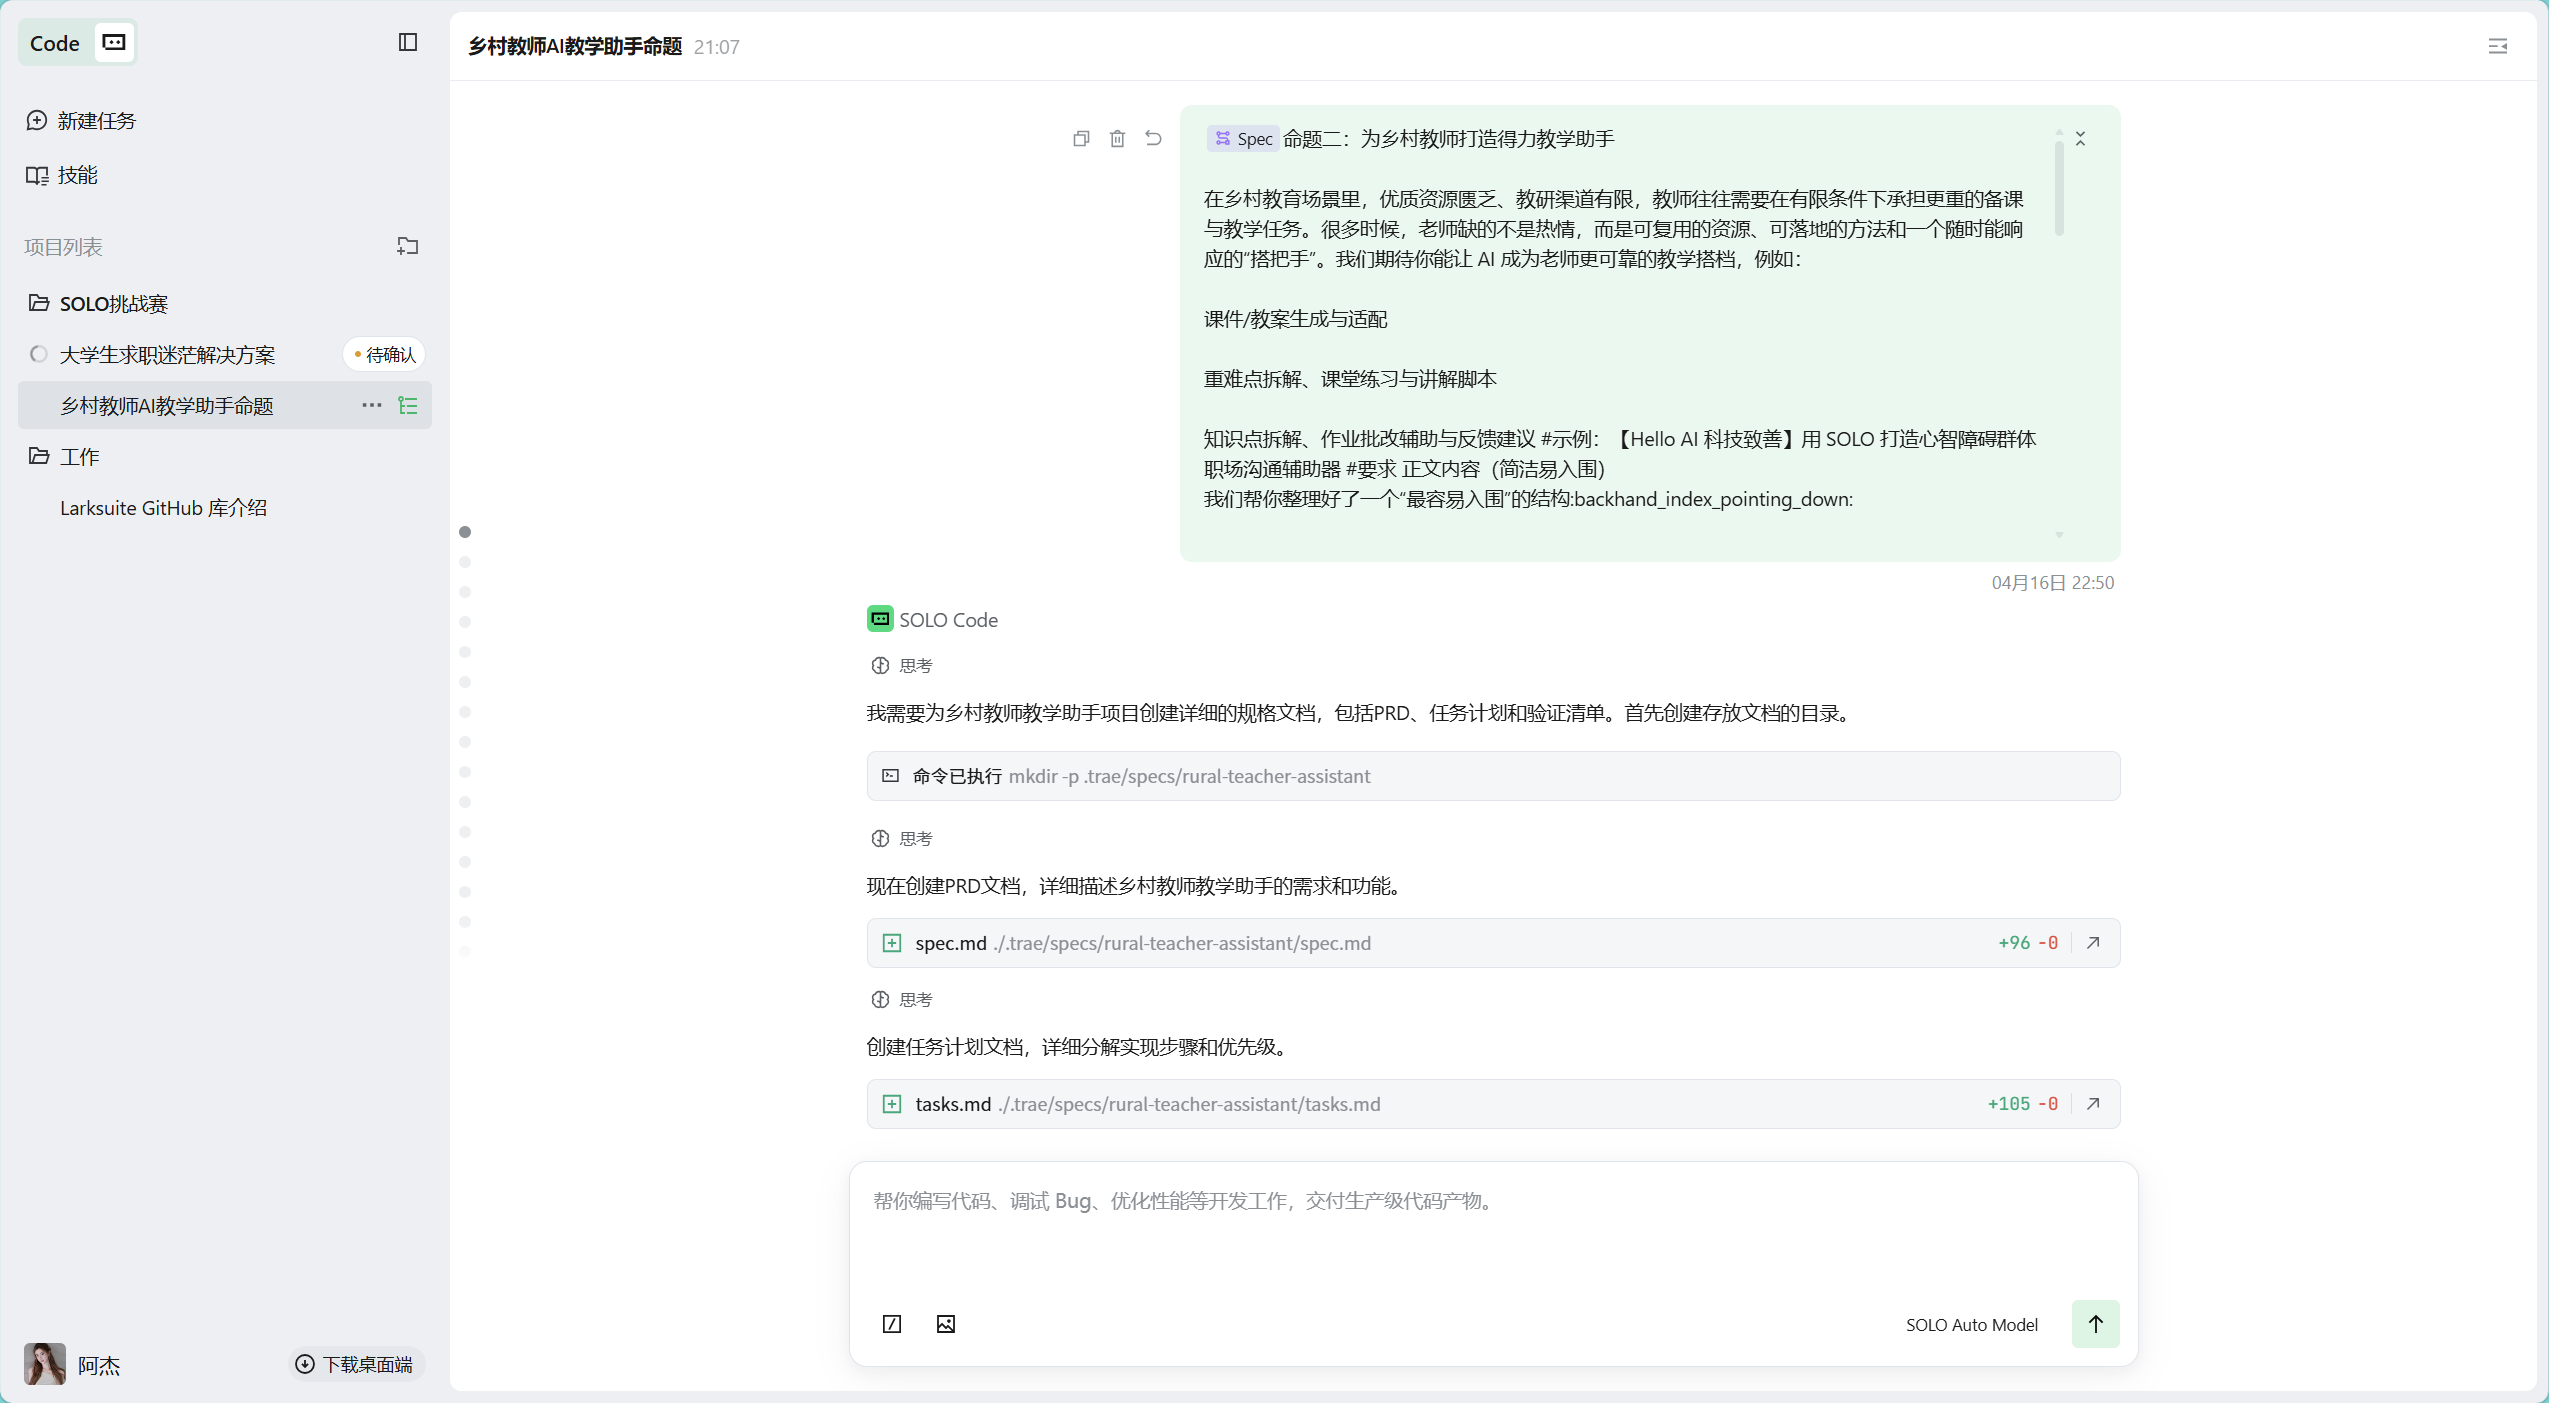Click the undo arrow icon beside the message

pyautogui.click(x=1153, y=139)
